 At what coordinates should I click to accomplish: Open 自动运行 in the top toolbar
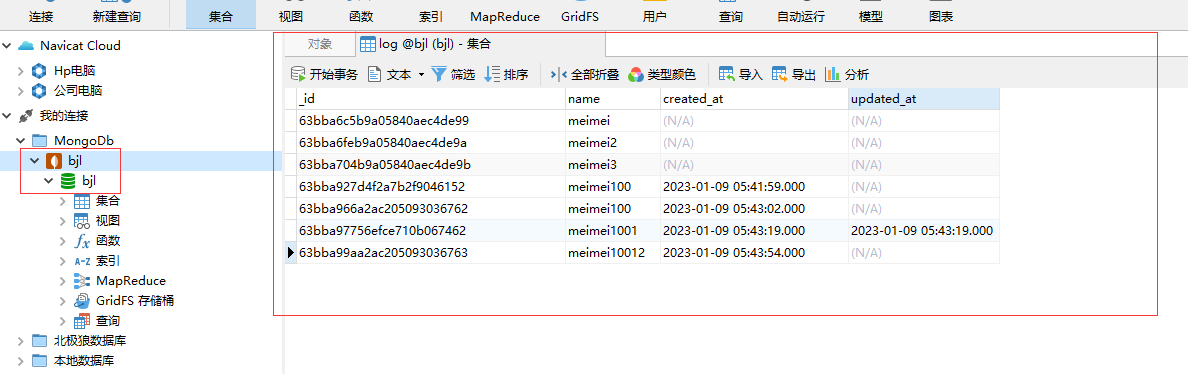pyautogui.click(x=801, y=16)
